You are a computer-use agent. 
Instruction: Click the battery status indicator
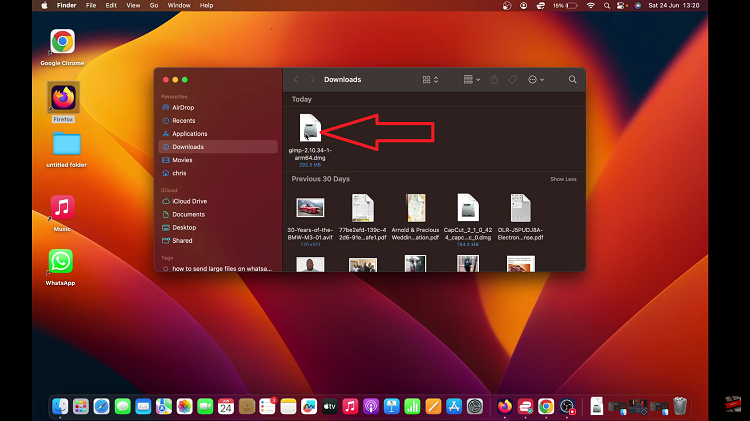pos(565,6)
